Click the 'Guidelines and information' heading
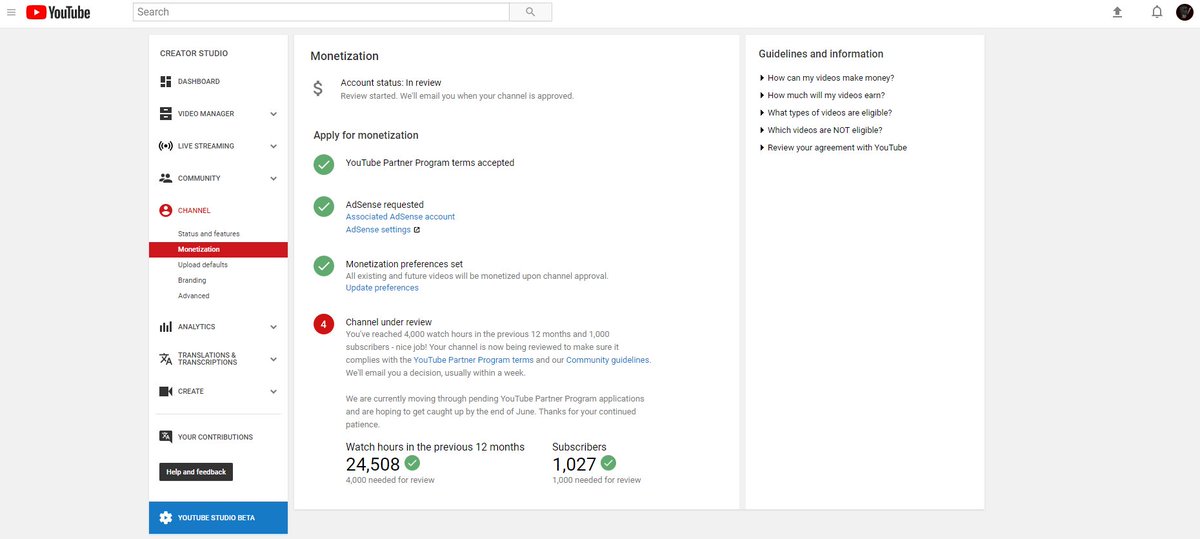 pyautogui.click(x=821, y=54)
